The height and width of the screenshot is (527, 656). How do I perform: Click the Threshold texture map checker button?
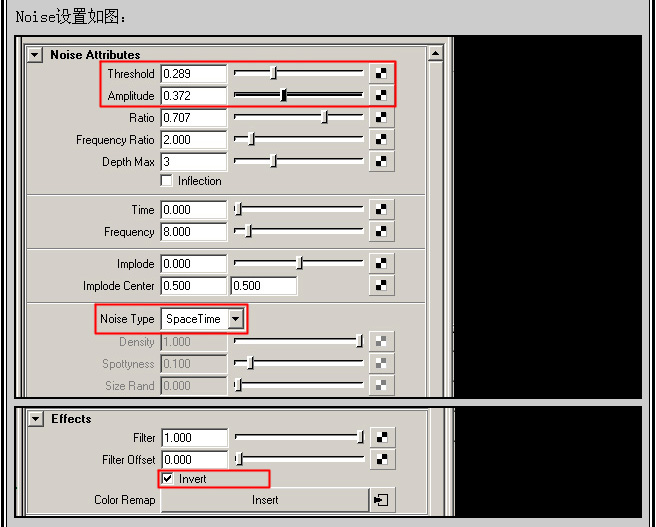[x=381, y=74]
